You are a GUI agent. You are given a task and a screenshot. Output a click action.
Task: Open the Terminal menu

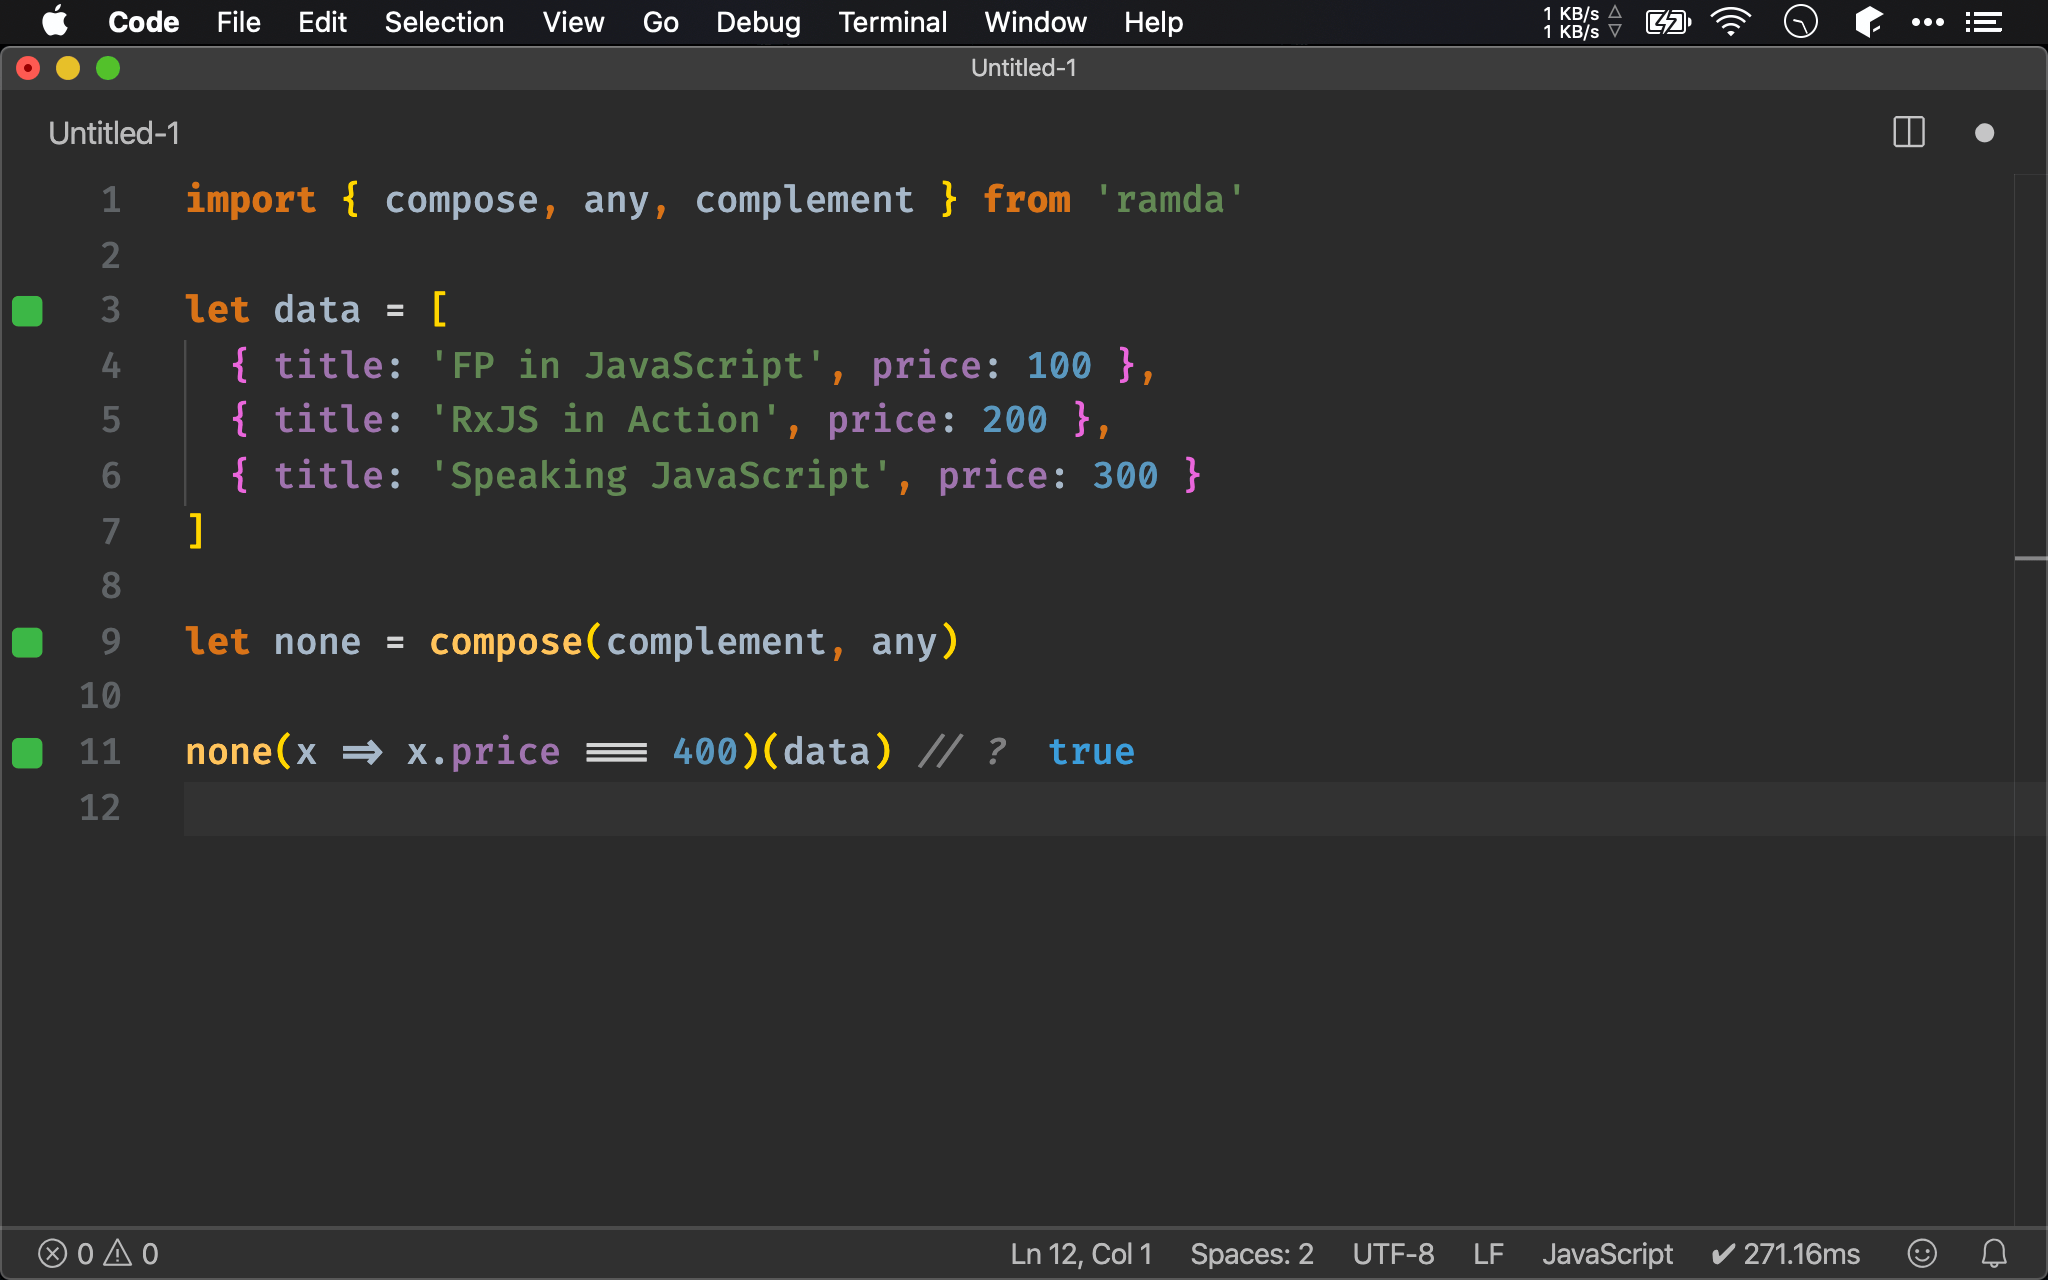click(892, 22)
